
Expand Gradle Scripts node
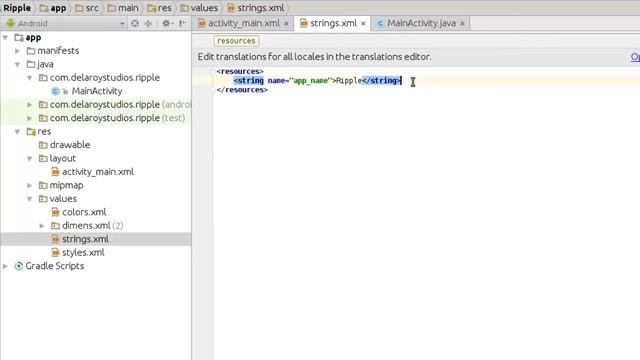[5, 266]
